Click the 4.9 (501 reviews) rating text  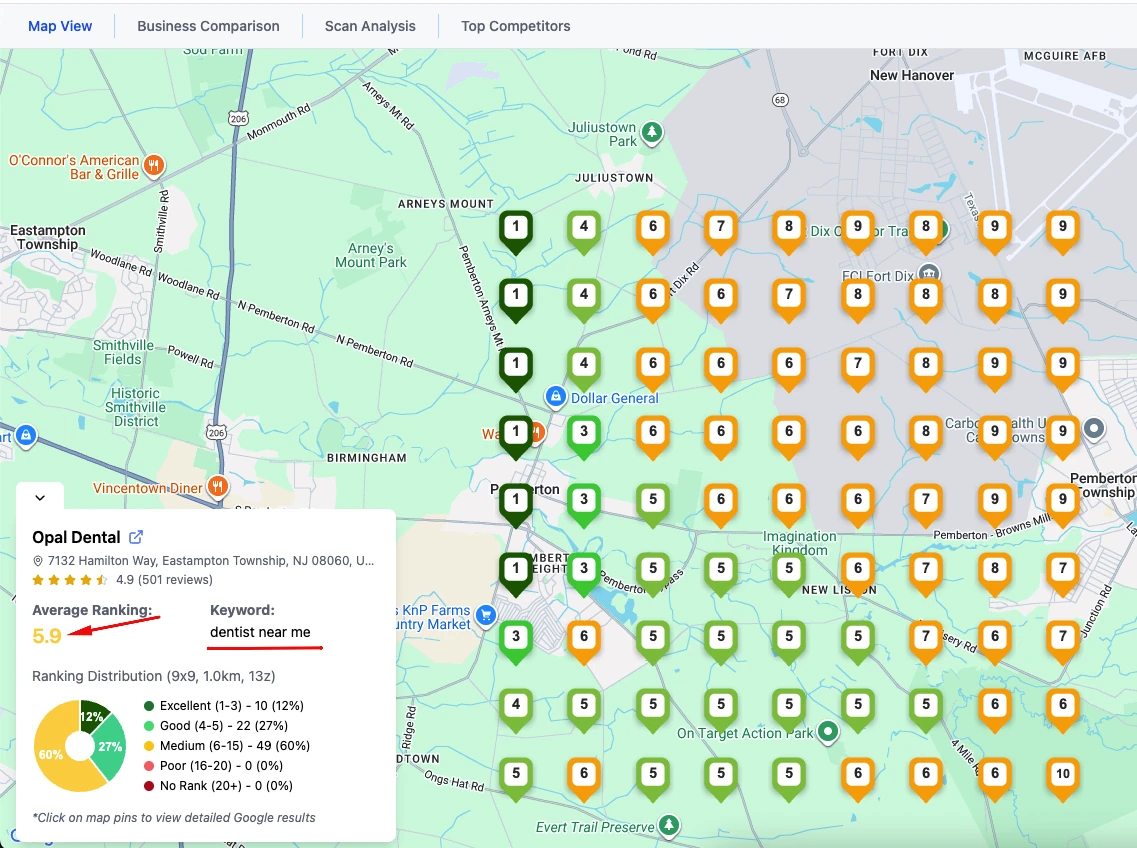(164, 579)
